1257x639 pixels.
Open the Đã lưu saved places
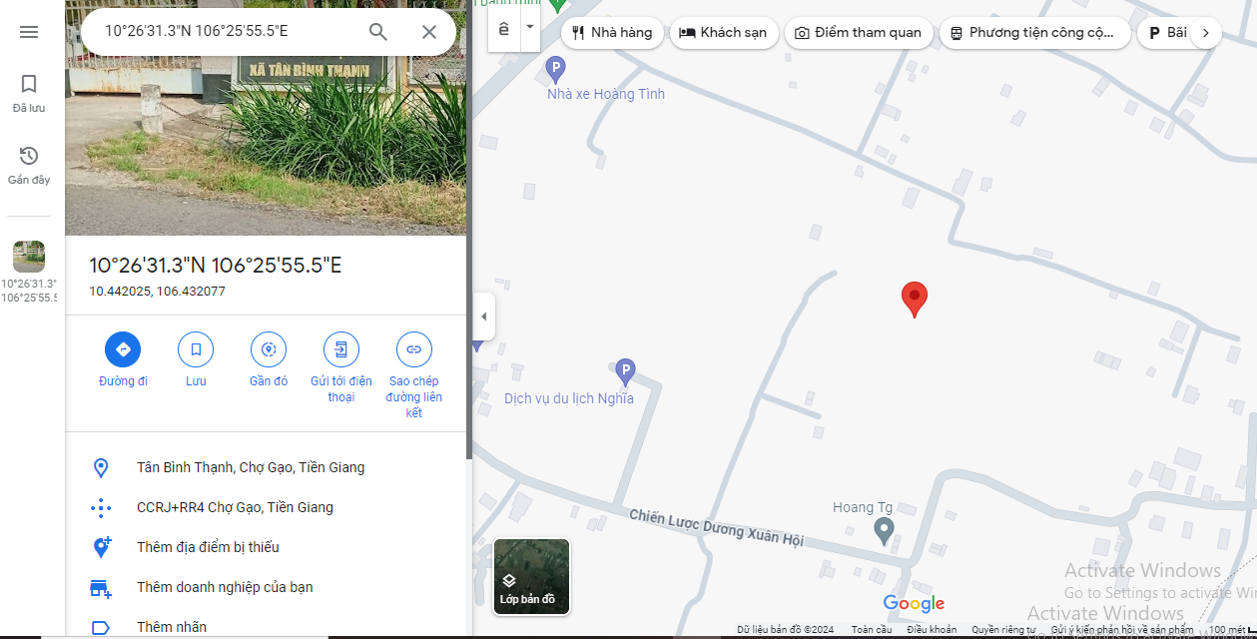[x=29, y=94]
